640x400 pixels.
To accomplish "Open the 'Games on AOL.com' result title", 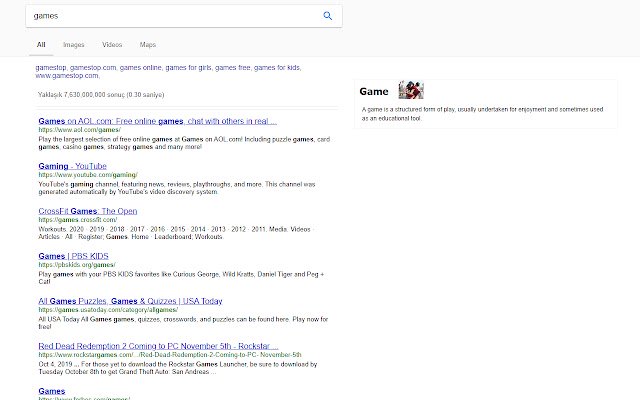I will 158,121.
